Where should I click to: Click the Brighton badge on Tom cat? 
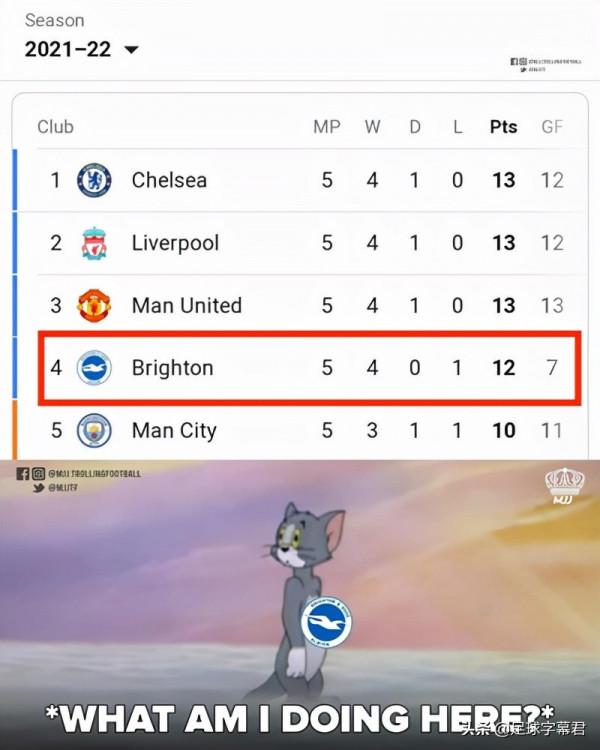[x=326, y=621]
